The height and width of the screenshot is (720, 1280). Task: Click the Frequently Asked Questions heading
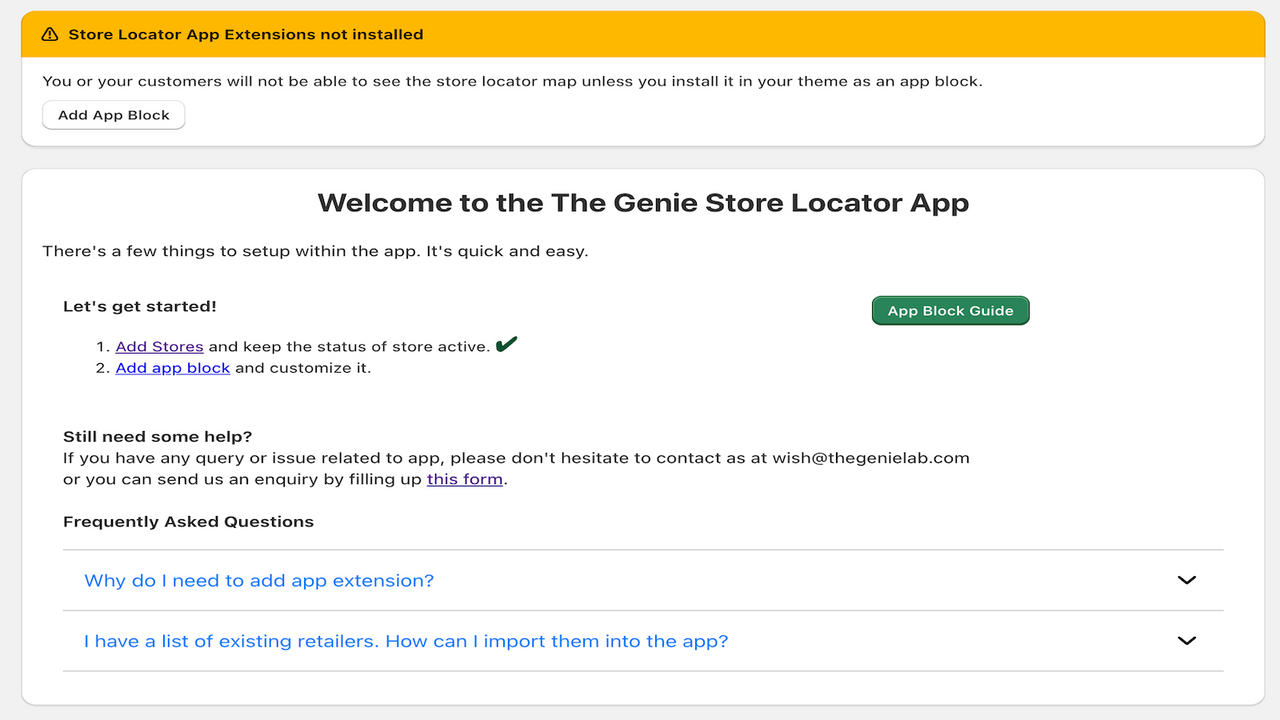tap(188, 521)
